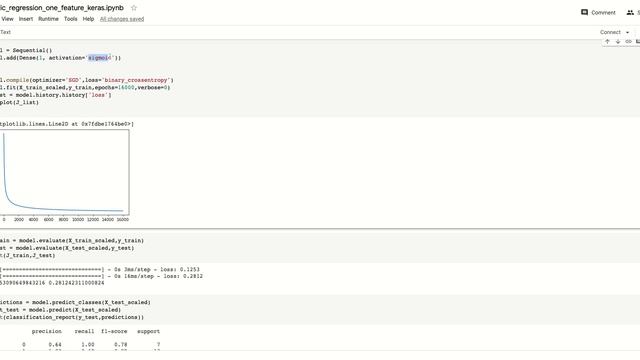
Task: Open the Help menu
Action: (88, 19)
